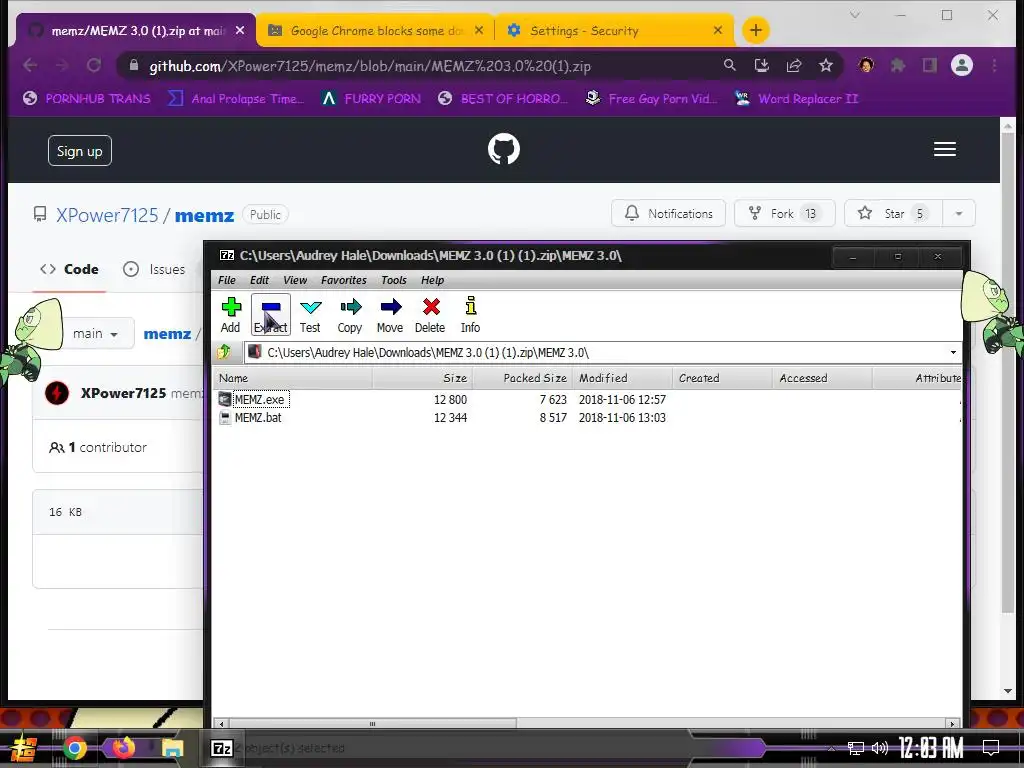Bookmark this page with star icon
The height and width of the screenshot is (768, 1024).
pyautogui.click(x=825, y=65)
